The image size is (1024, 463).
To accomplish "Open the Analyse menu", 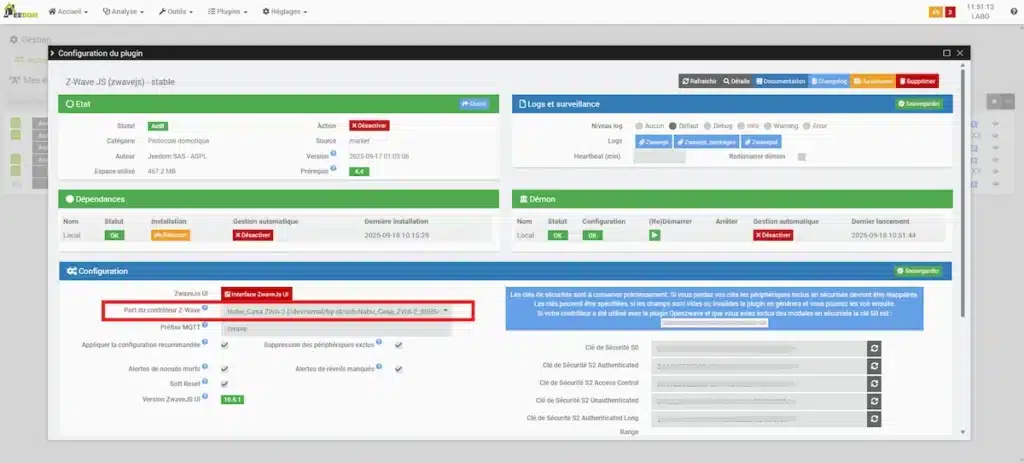I will point(123,12).
